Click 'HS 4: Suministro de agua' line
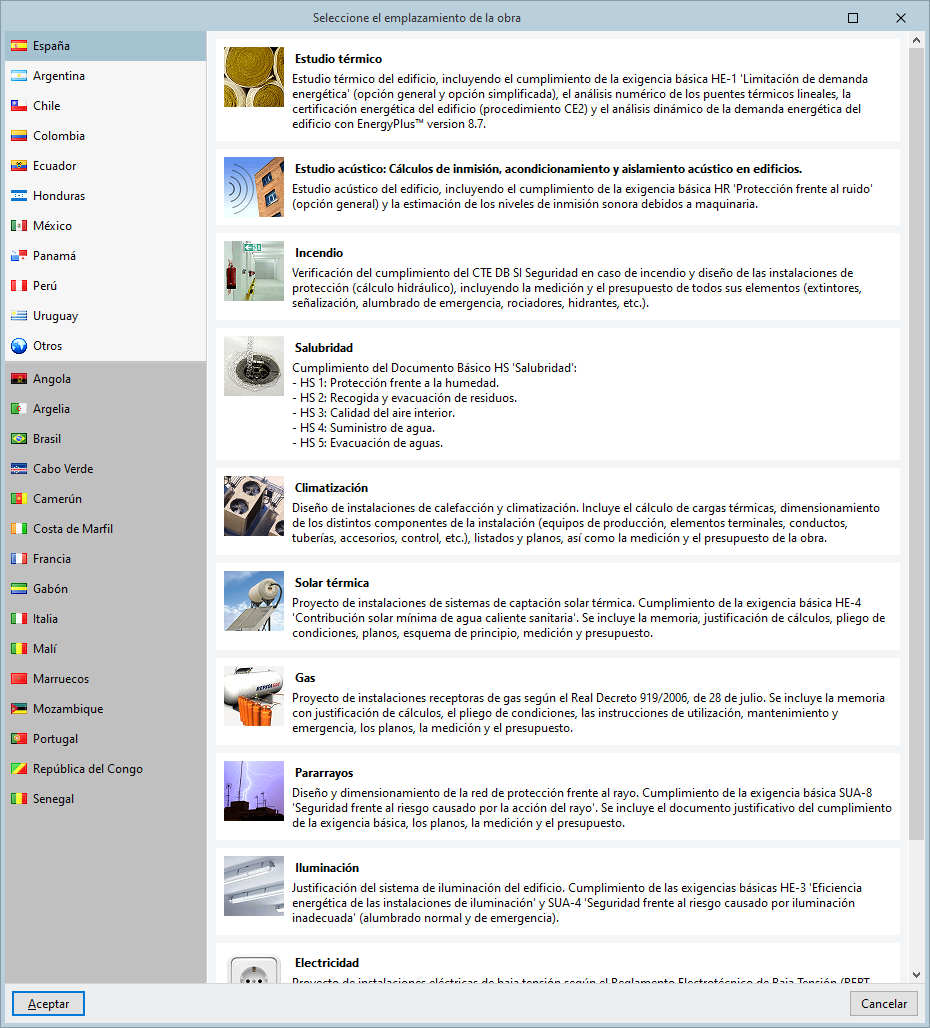Image resolution: width=930 pixels, height=1028 pixels. (364, 428)
